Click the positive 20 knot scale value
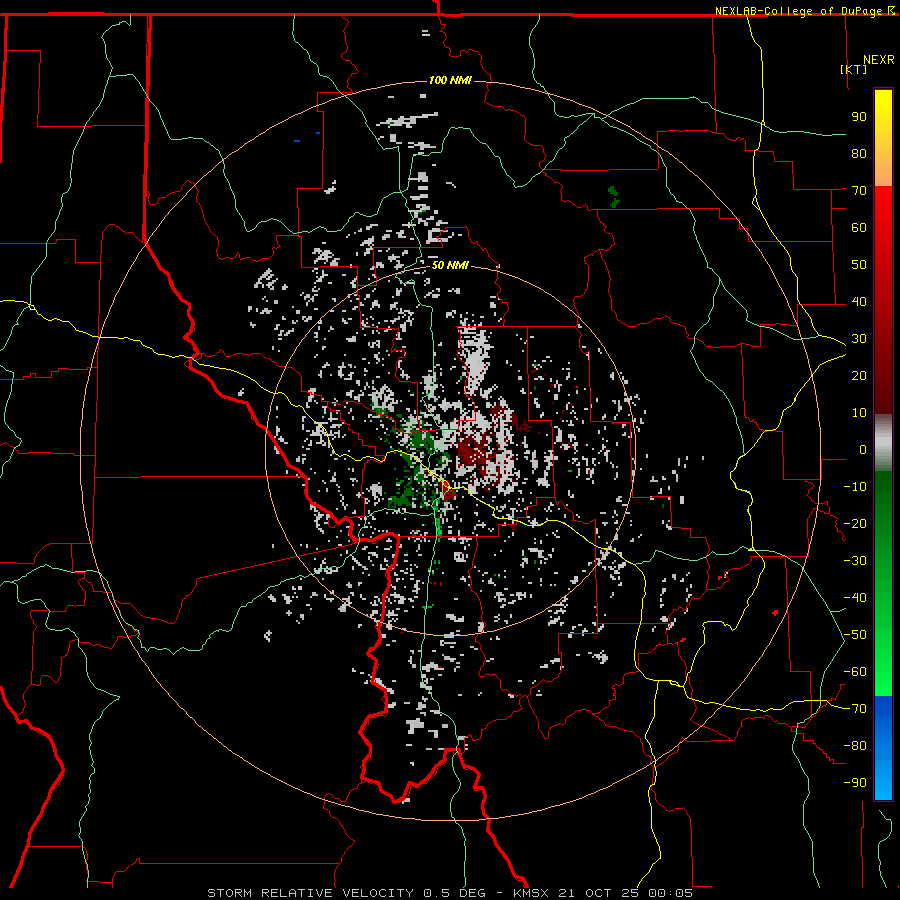The image size is (900, 900). click(x=859, y=376)
